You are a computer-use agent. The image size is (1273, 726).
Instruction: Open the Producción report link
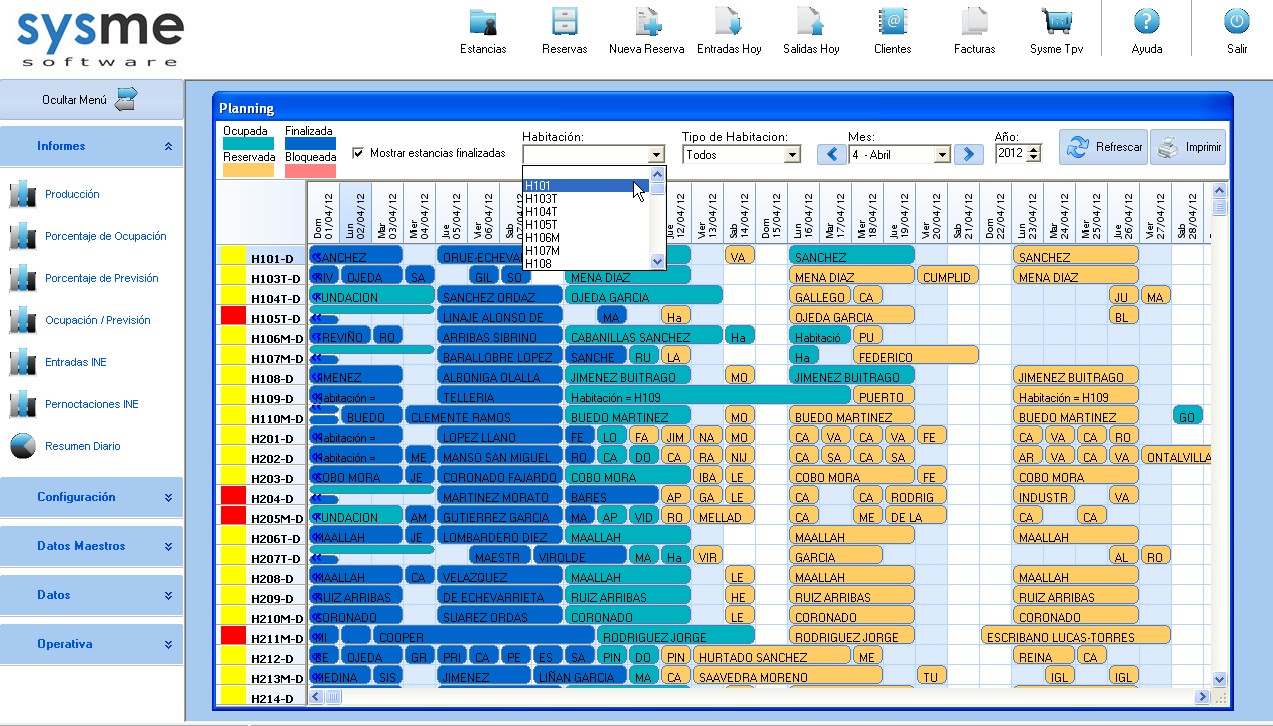[72, 195]
